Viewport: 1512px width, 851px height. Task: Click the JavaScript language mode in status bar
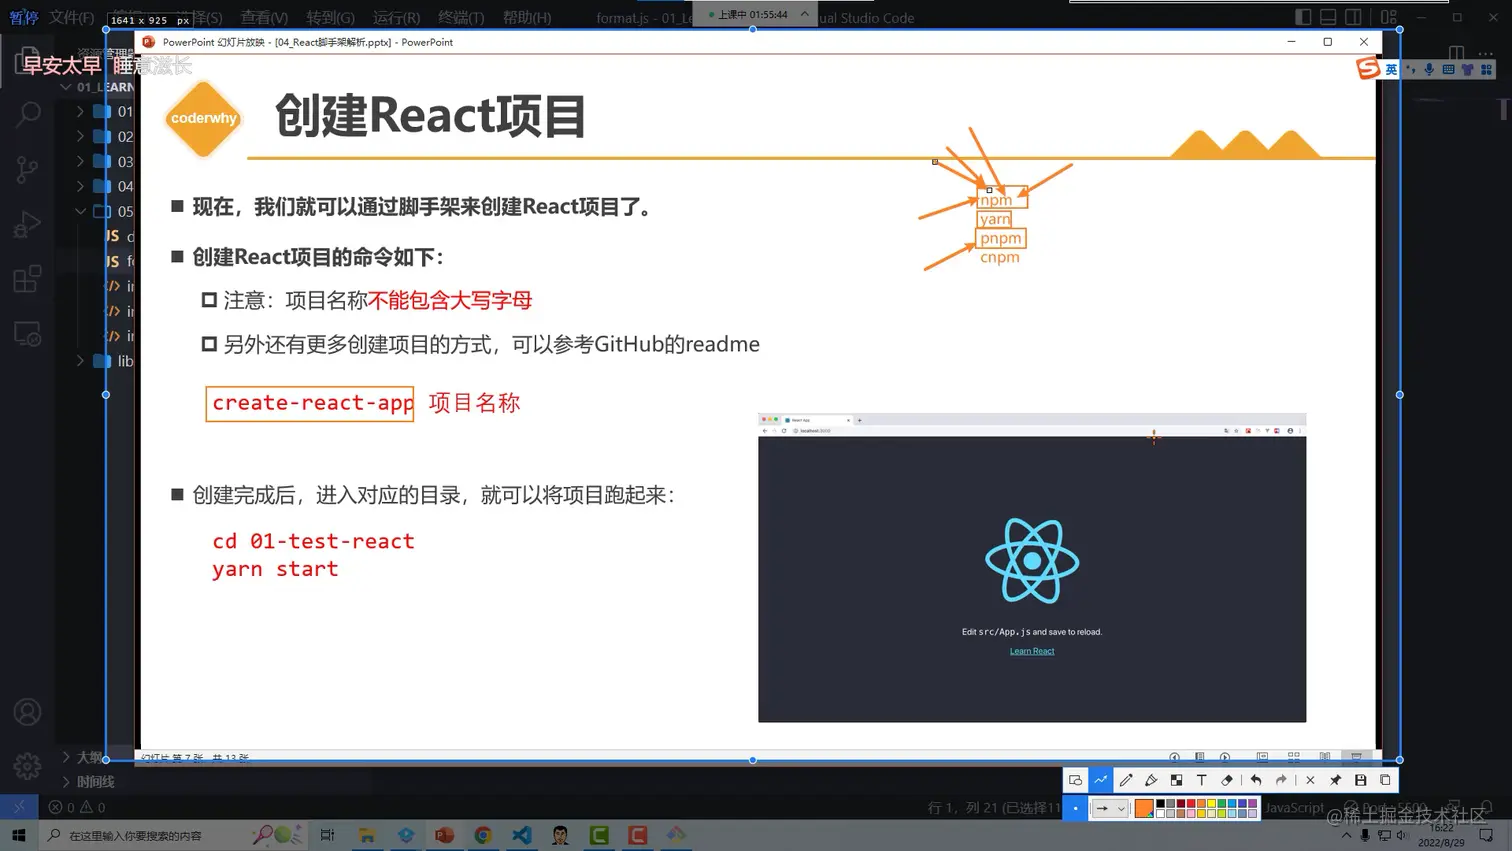(1294, 807)
